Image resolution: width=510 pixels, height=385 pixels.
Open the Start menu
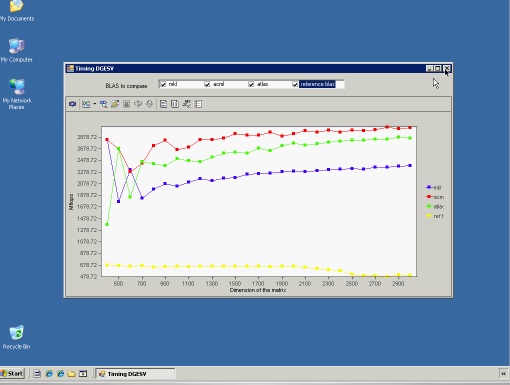[12, 374]
